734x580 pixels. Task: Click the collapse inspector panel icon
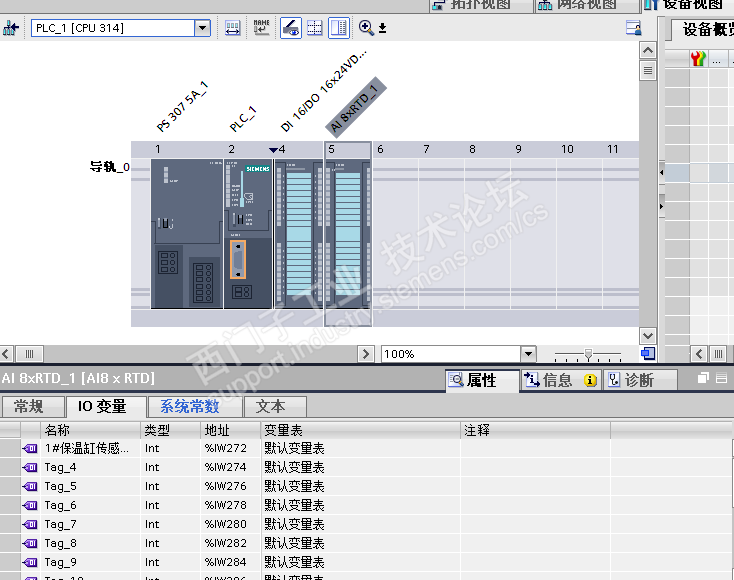[x=721, y=378]
